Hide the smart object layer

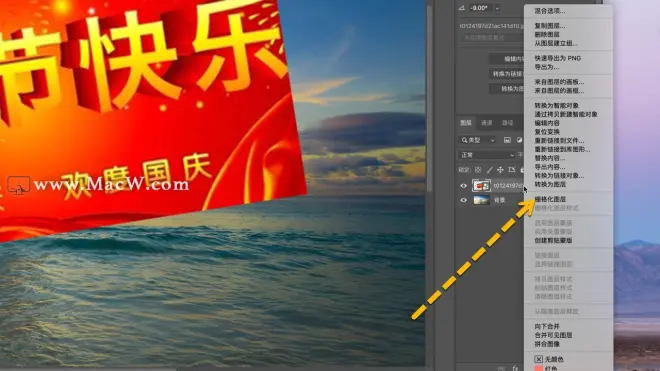463,185
